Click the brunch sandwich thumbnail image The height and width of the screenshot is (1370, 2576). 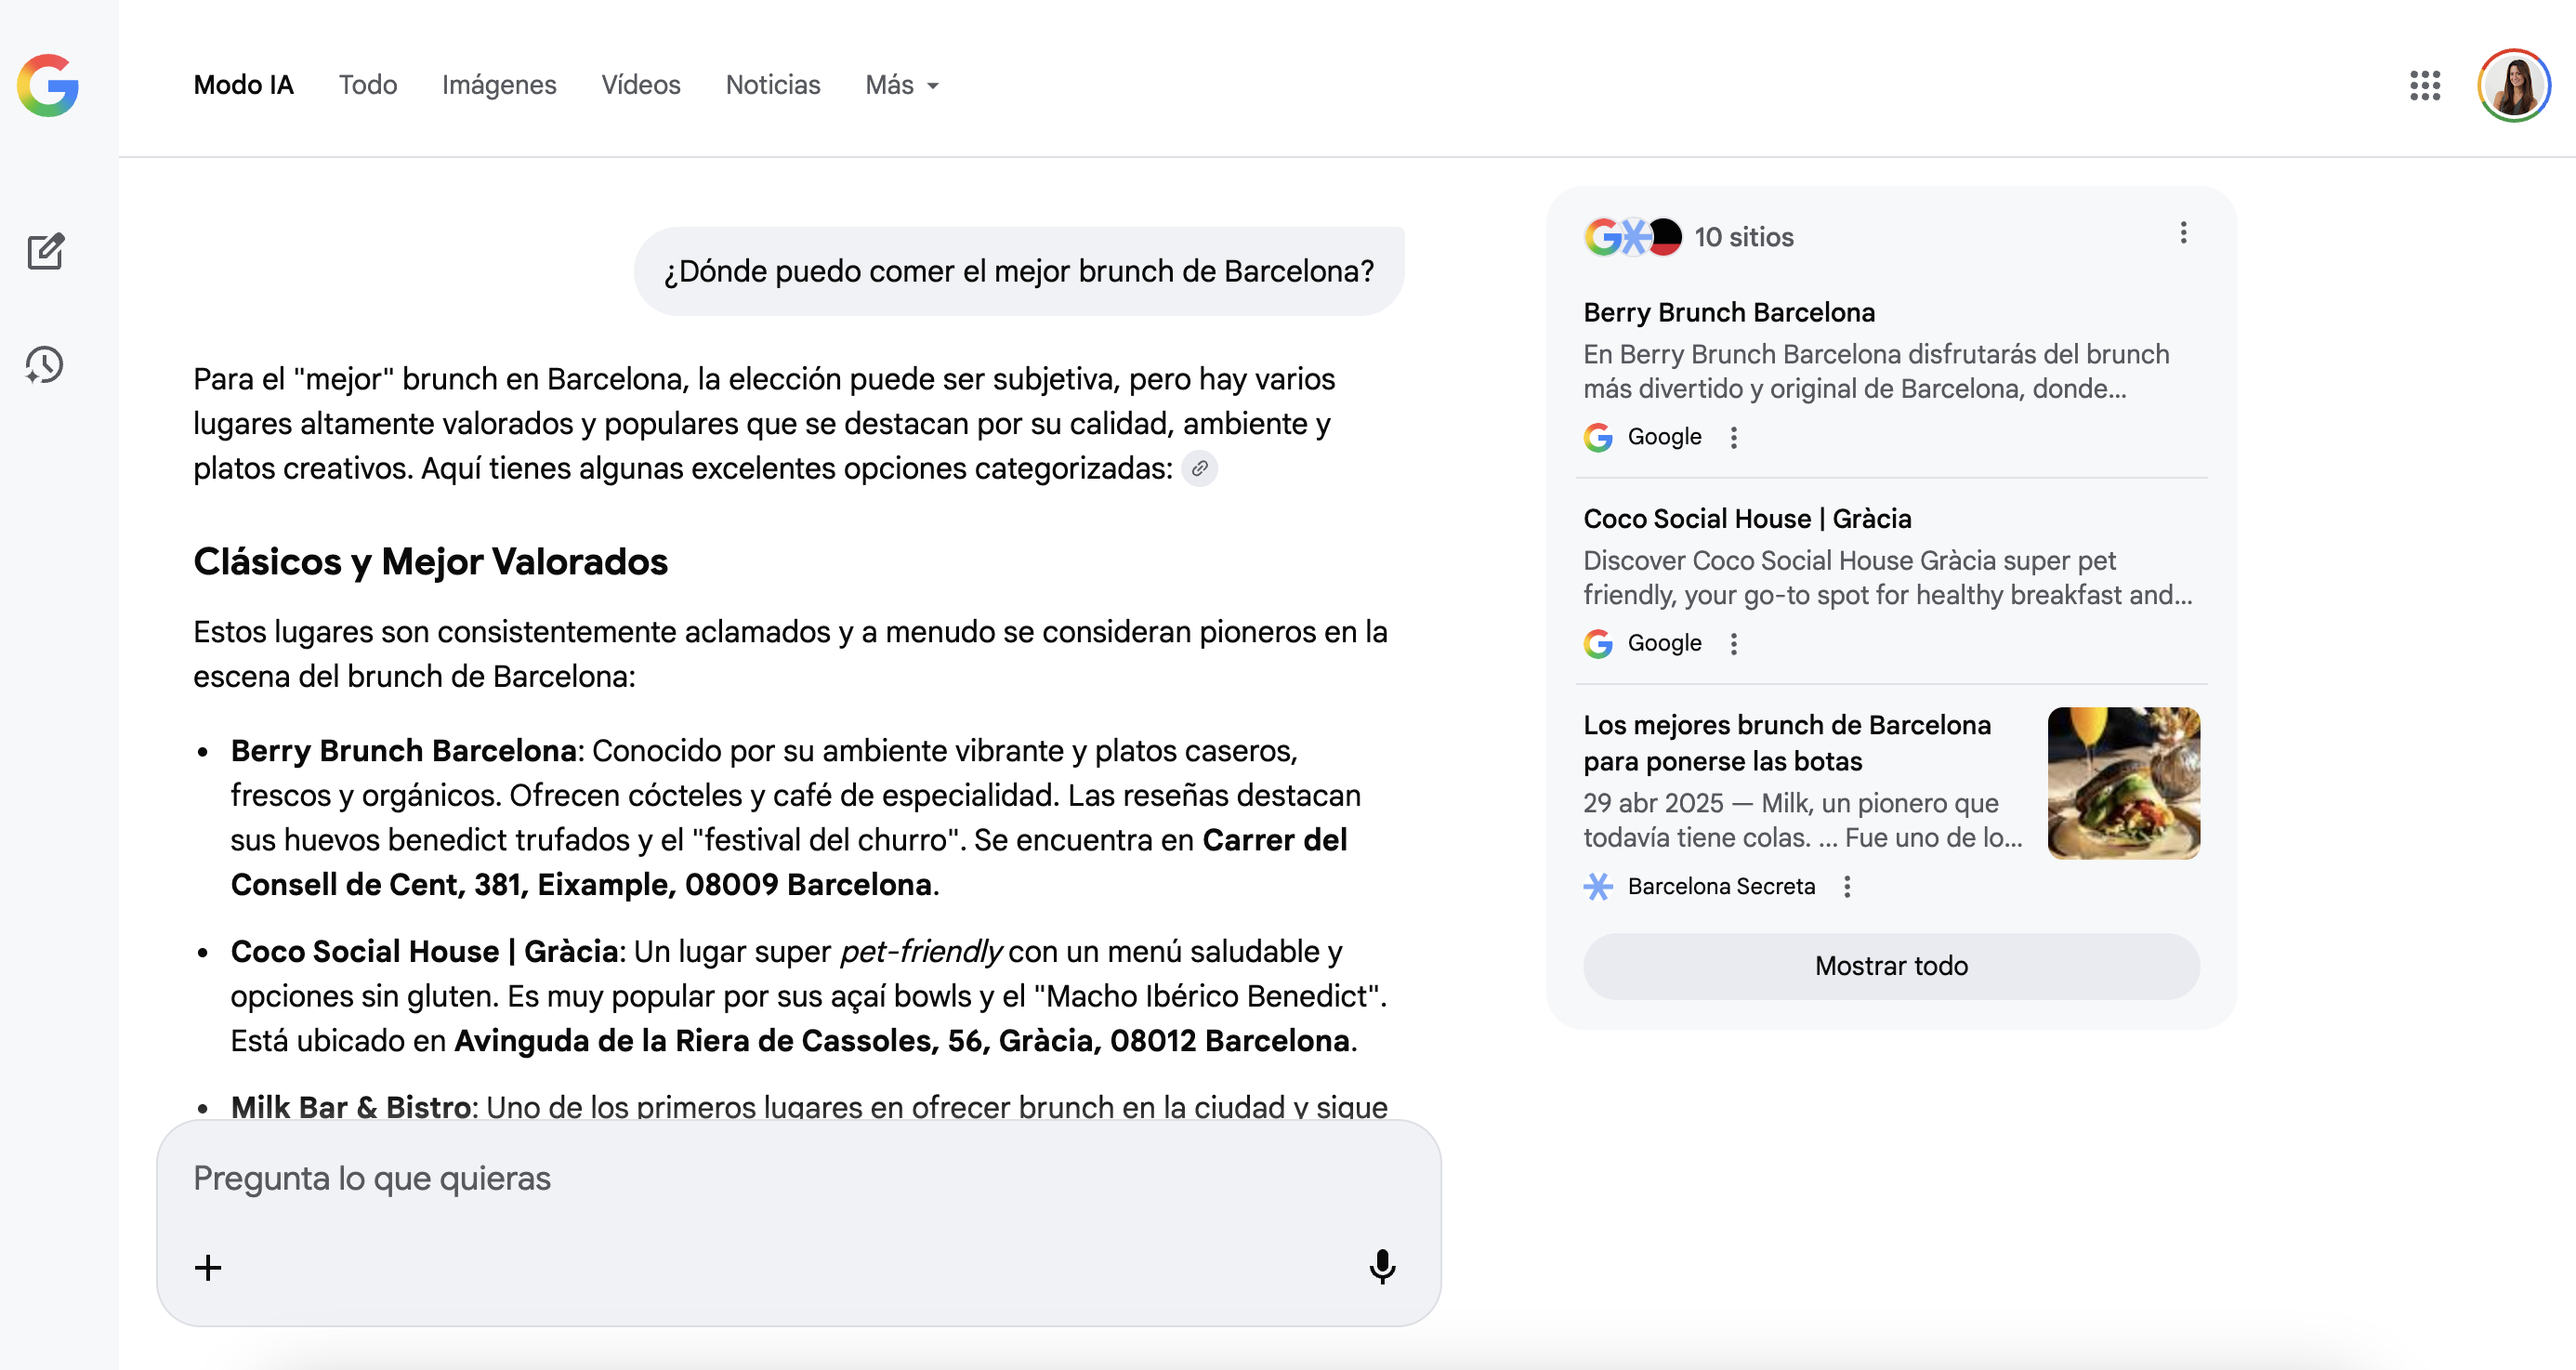(2123, 783)
